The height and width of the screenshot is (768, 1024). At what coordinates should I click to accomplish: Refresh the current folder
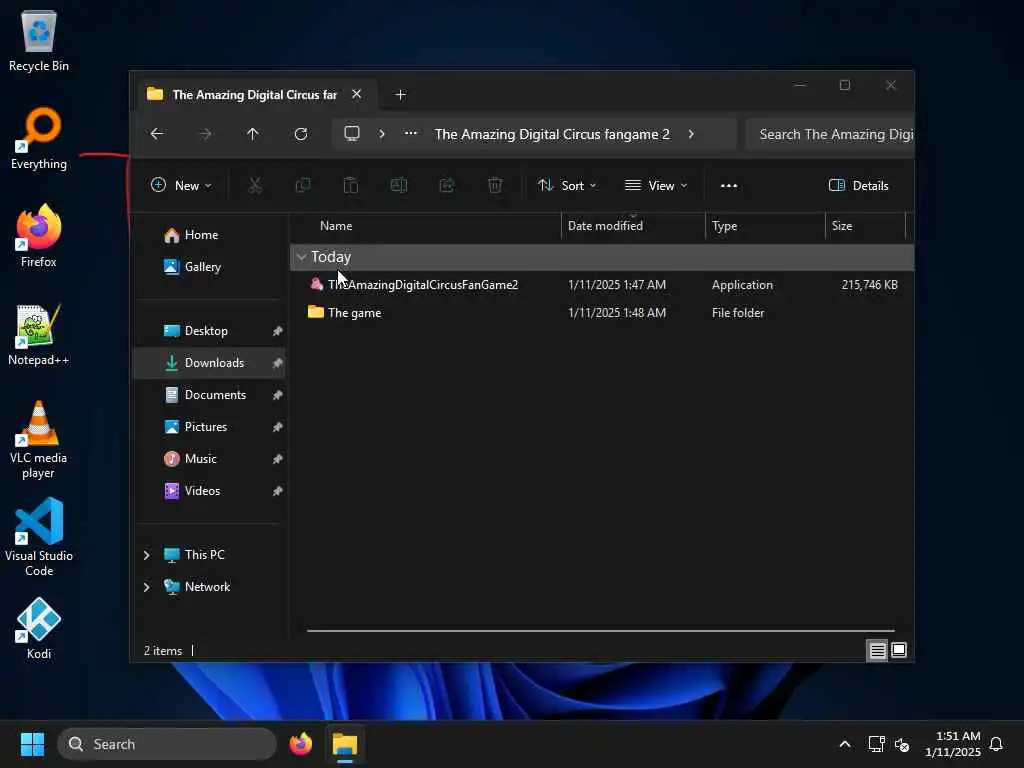click(x=300, y=134)
